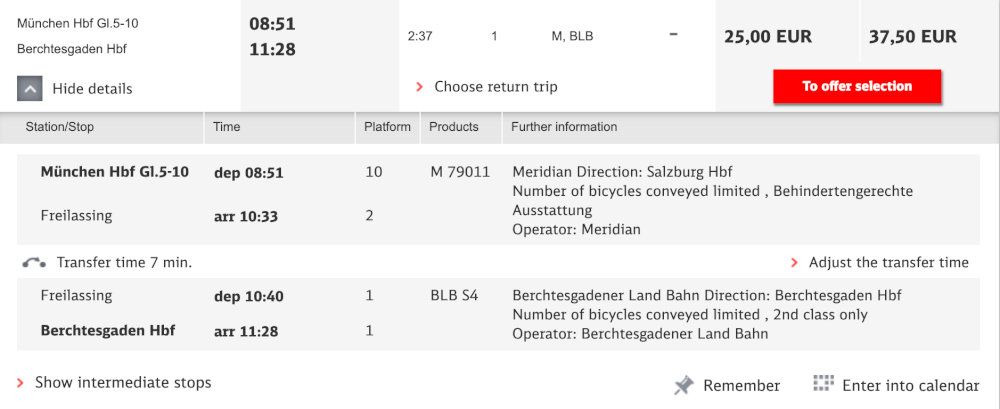Click the red arrow beside Adjust the transfer time
Image resolution: width=1000 pixels, height=409 pixels.
pyautogui.click(x=795, y=262)
